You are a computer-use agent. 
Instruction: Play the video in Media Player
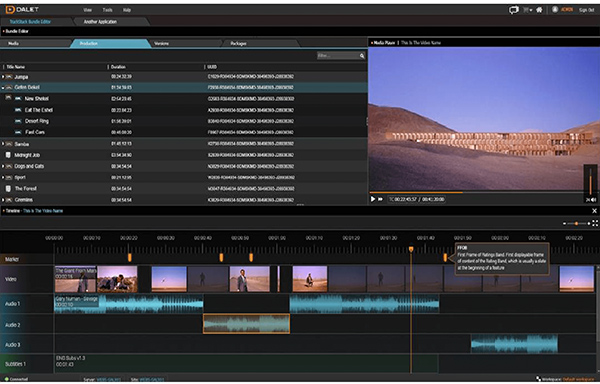pos(373,199)
